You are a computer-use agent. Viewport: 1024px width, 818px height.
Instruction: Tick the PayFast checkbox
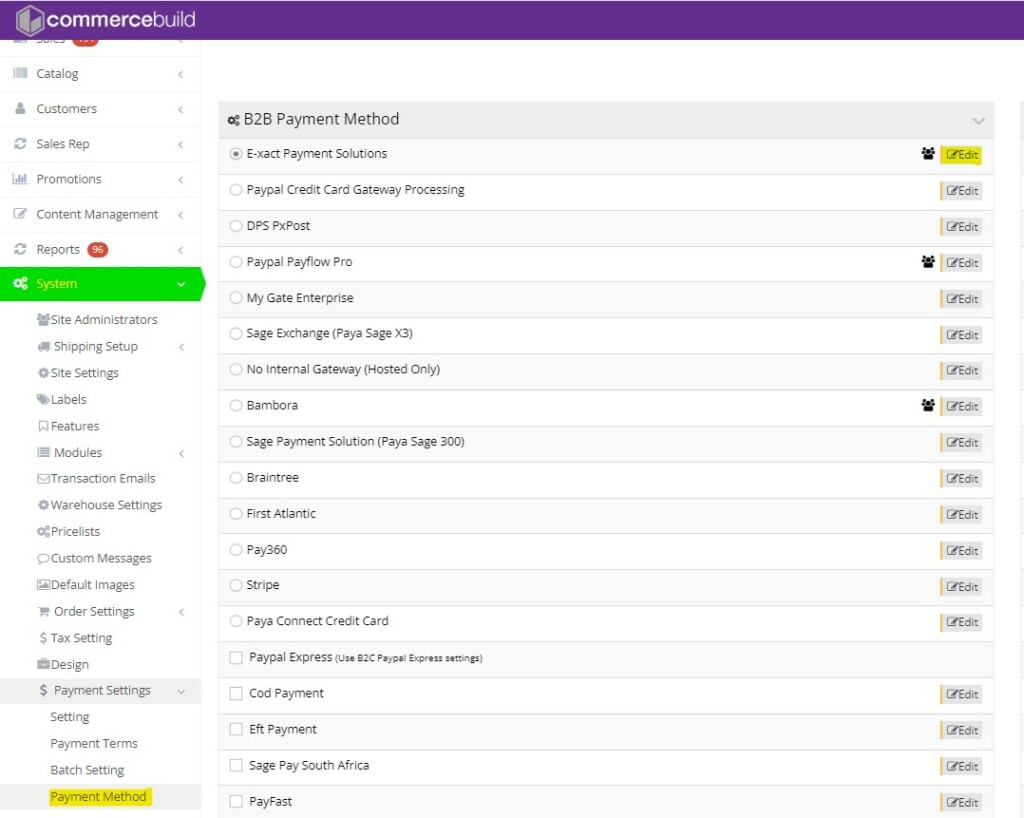[x=236, y=801]
